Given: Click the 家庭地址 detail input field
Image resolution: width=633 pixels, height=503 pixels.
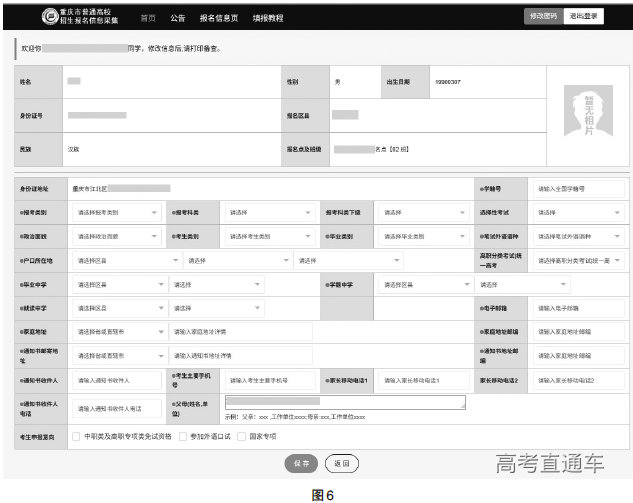Looking at the screenshot, I should tap(241, 332).
